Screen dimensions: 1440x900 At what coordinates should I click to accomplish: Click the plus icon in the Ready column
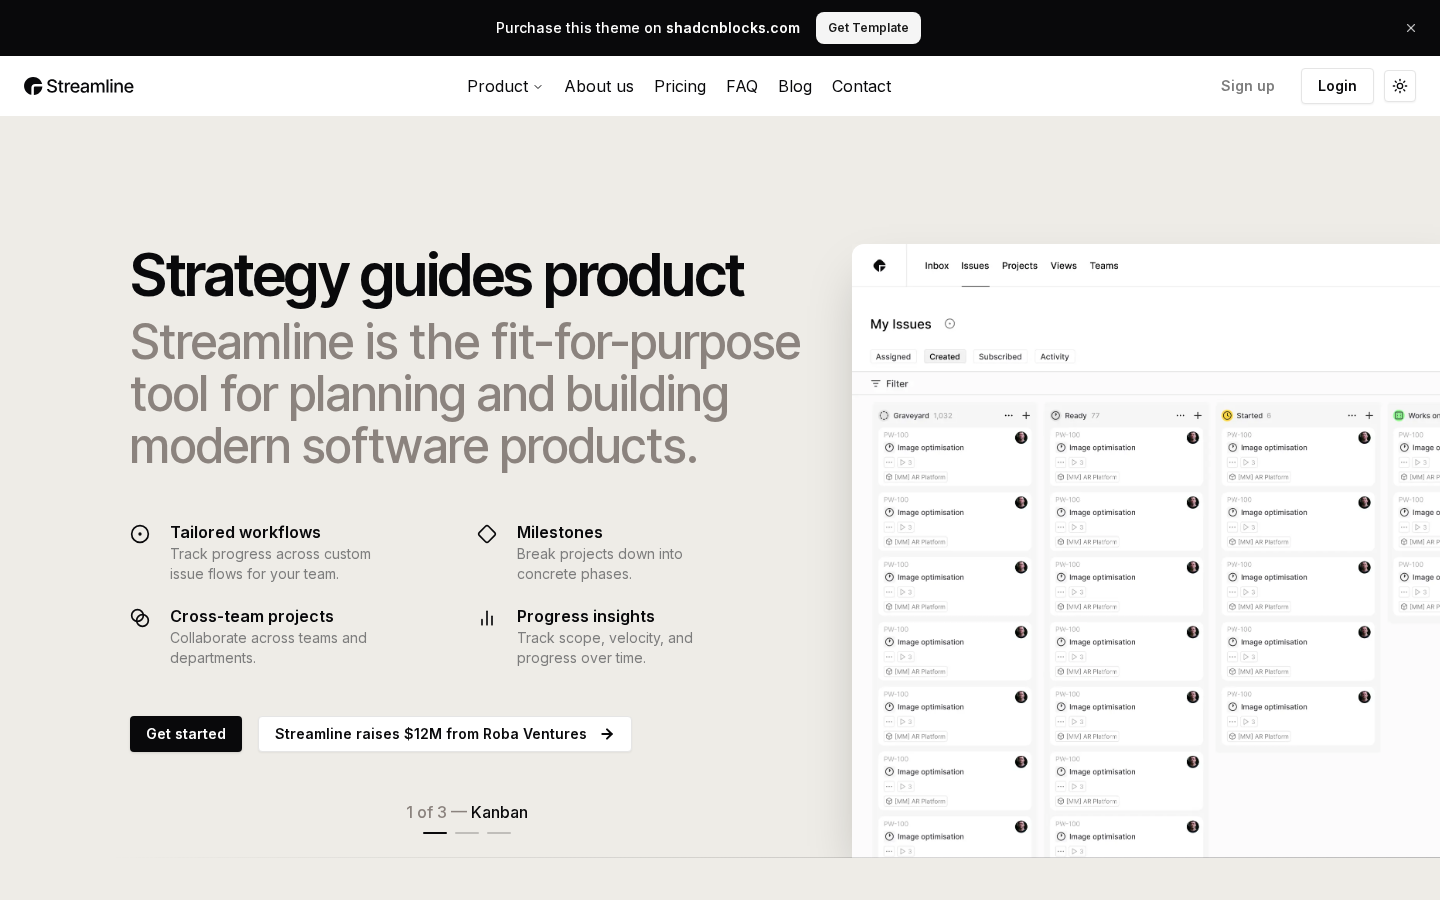click(1198, 416)
